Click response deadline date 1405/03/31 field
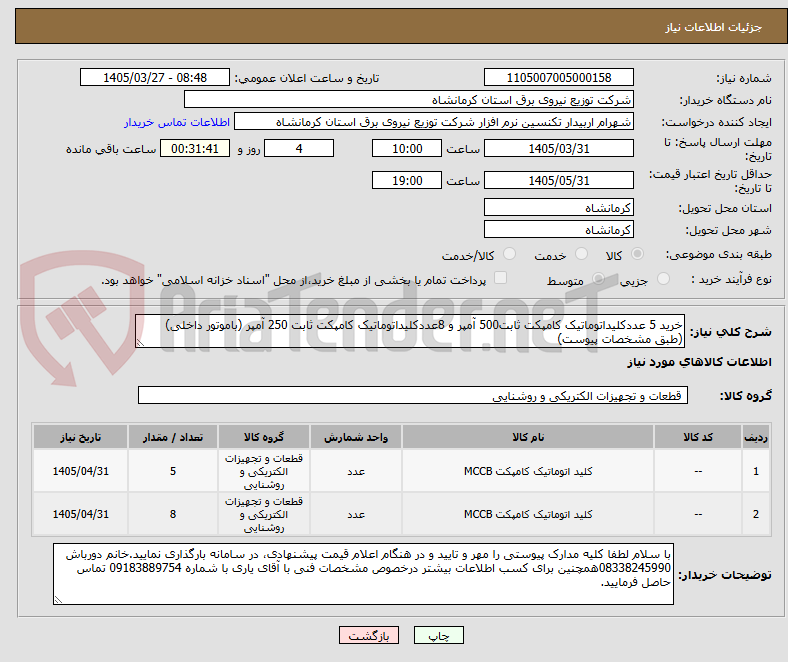This screenshot has height=662, width=788. click(559, 149)
